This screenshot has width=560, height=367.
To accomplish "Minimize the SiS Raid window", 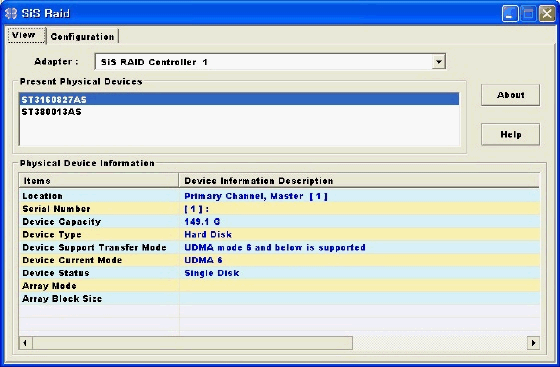I will click(x=510, y=14).
